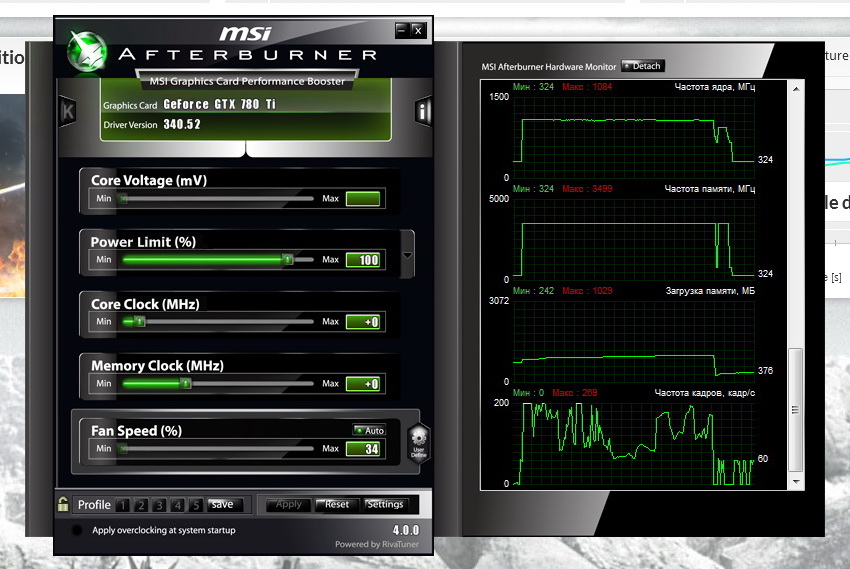Click the core frequency graph
Screen dimensions: 850x569
pyautogui.click(x=634, y=137)
